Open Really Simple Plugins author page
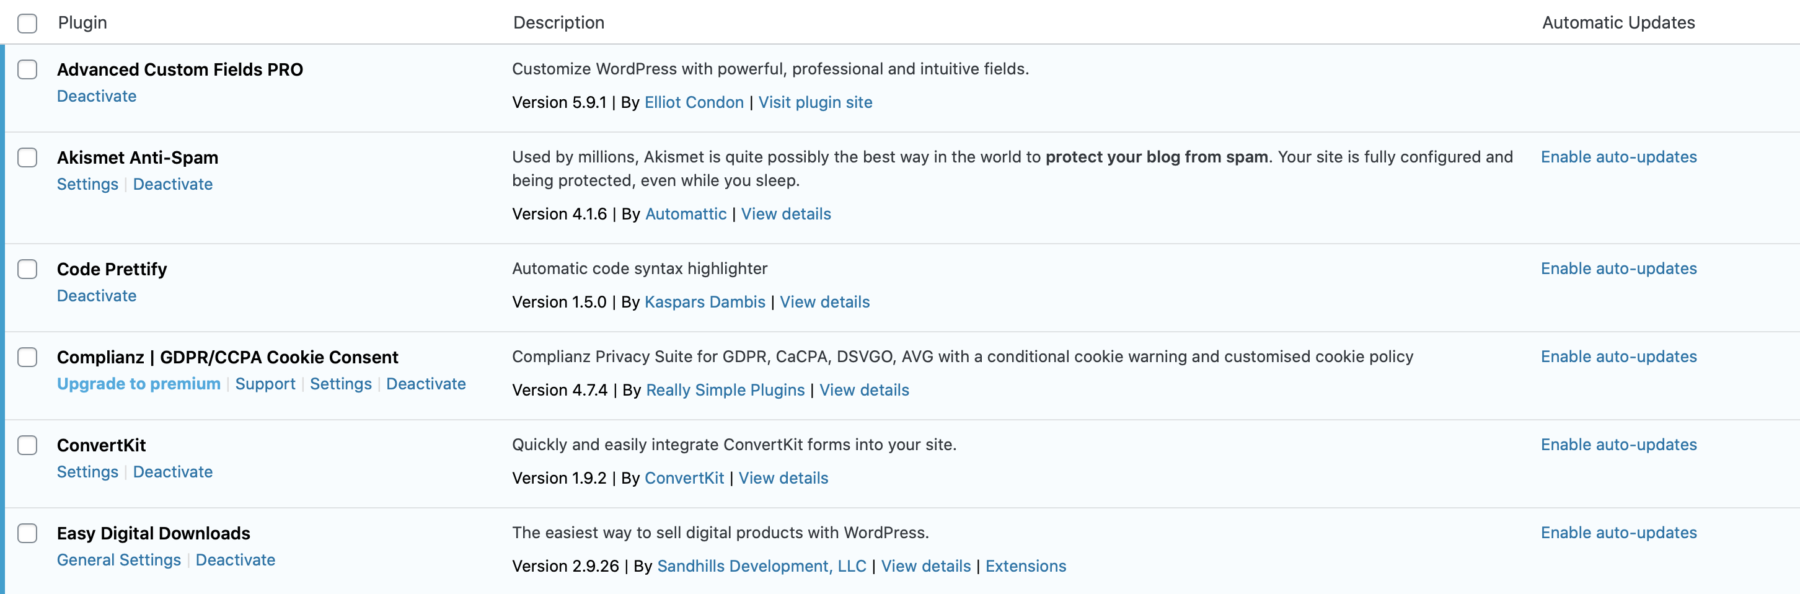The width and height of the screenshot is (1800, 594). 725,390
